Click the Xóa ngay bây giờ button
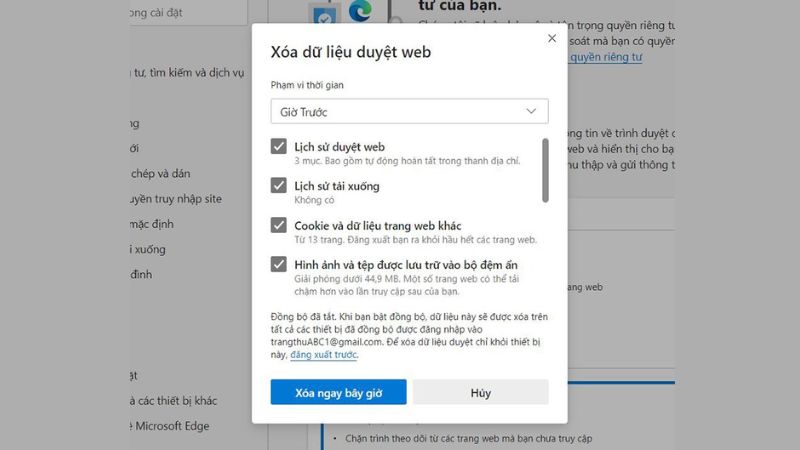 click(x=338, y=392)
